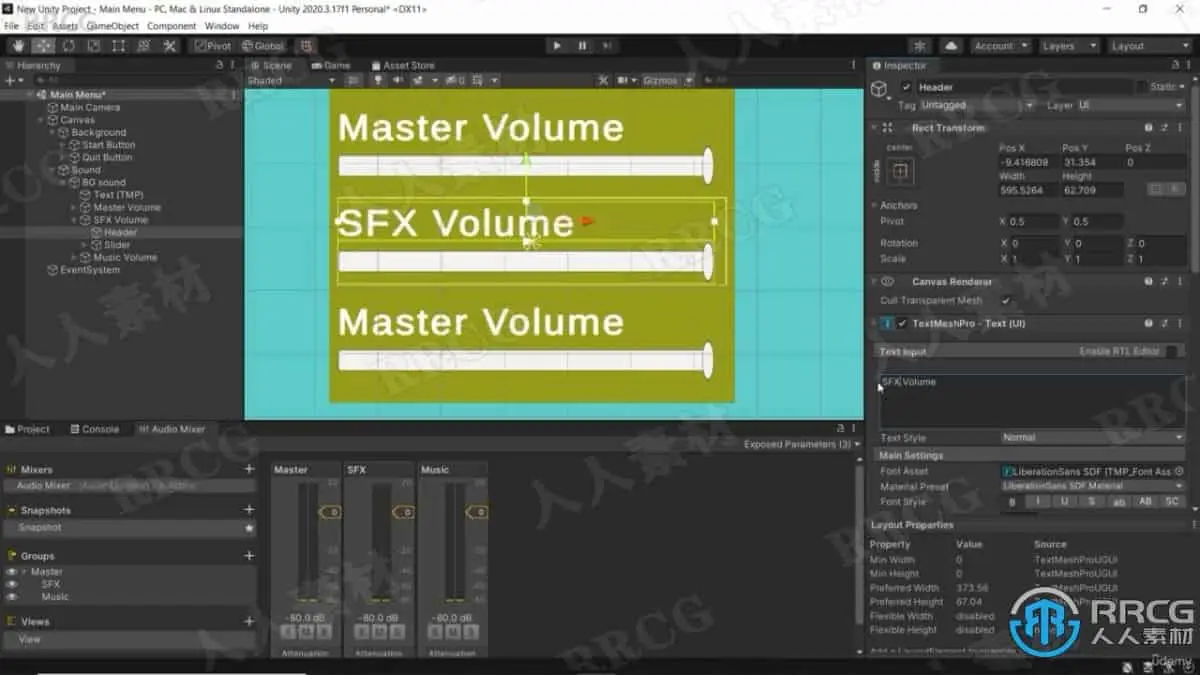Open the Account dropdown
The image size is (1200, 675).
pos(1000,46)
